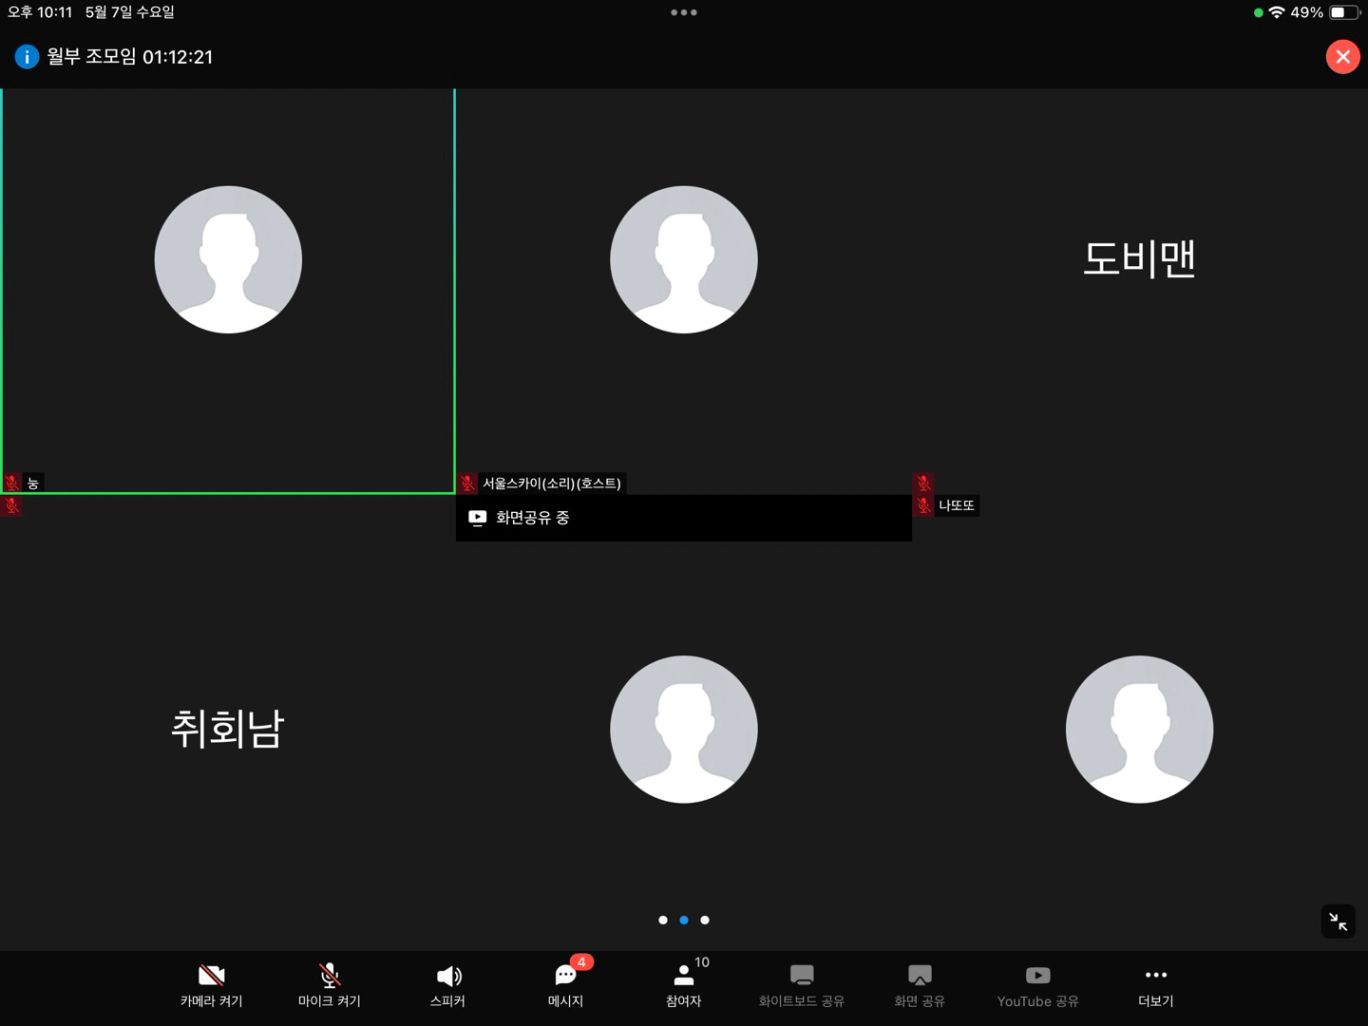Click the 화면공유 중 status text
The height and width of the screenshot is (1026, 1368).
click(533, 518)
